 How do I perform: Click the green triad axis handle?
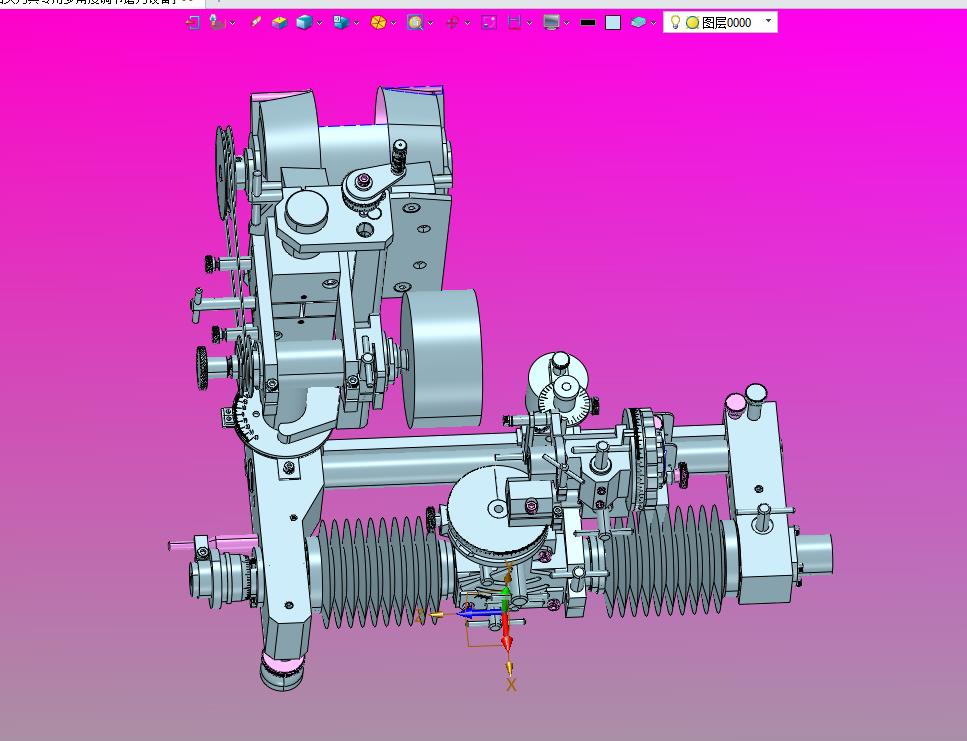pyautogui.click(x=506, y=597)
